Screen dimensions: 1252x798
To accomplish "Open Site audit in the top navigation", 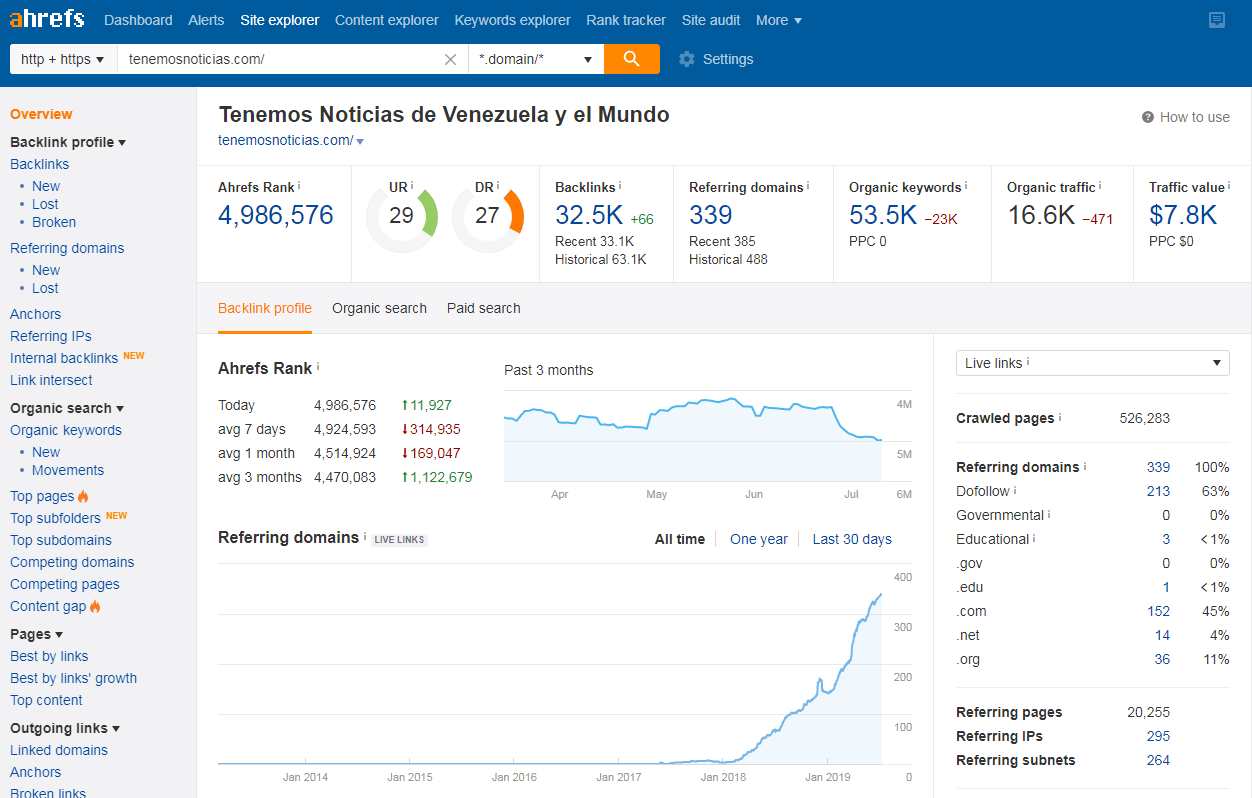I will click(711, 20).
